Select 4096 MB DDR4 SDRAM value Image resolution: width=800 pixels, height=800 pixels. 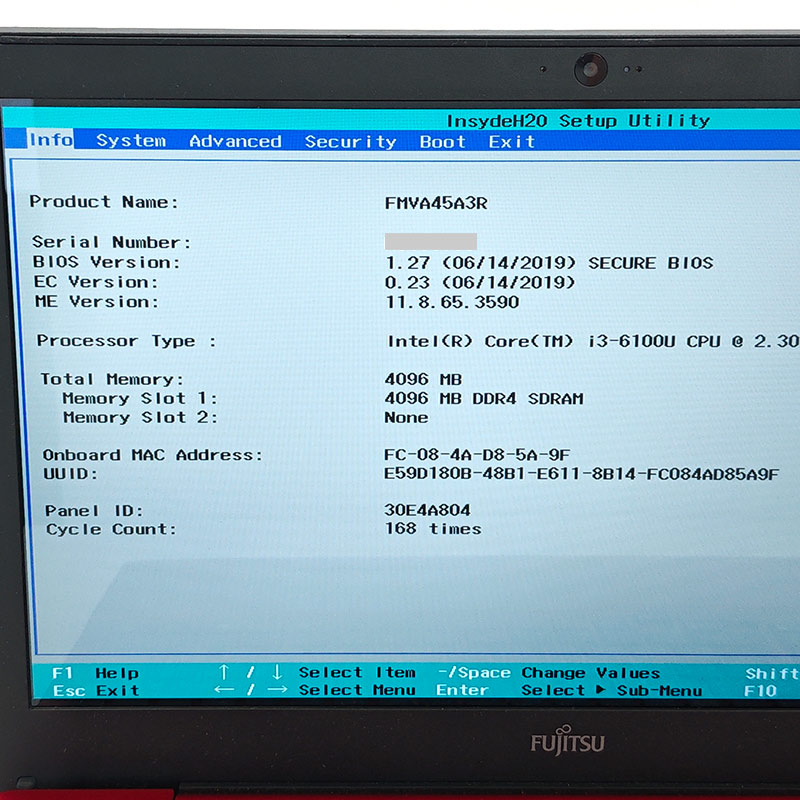[484, 398]
